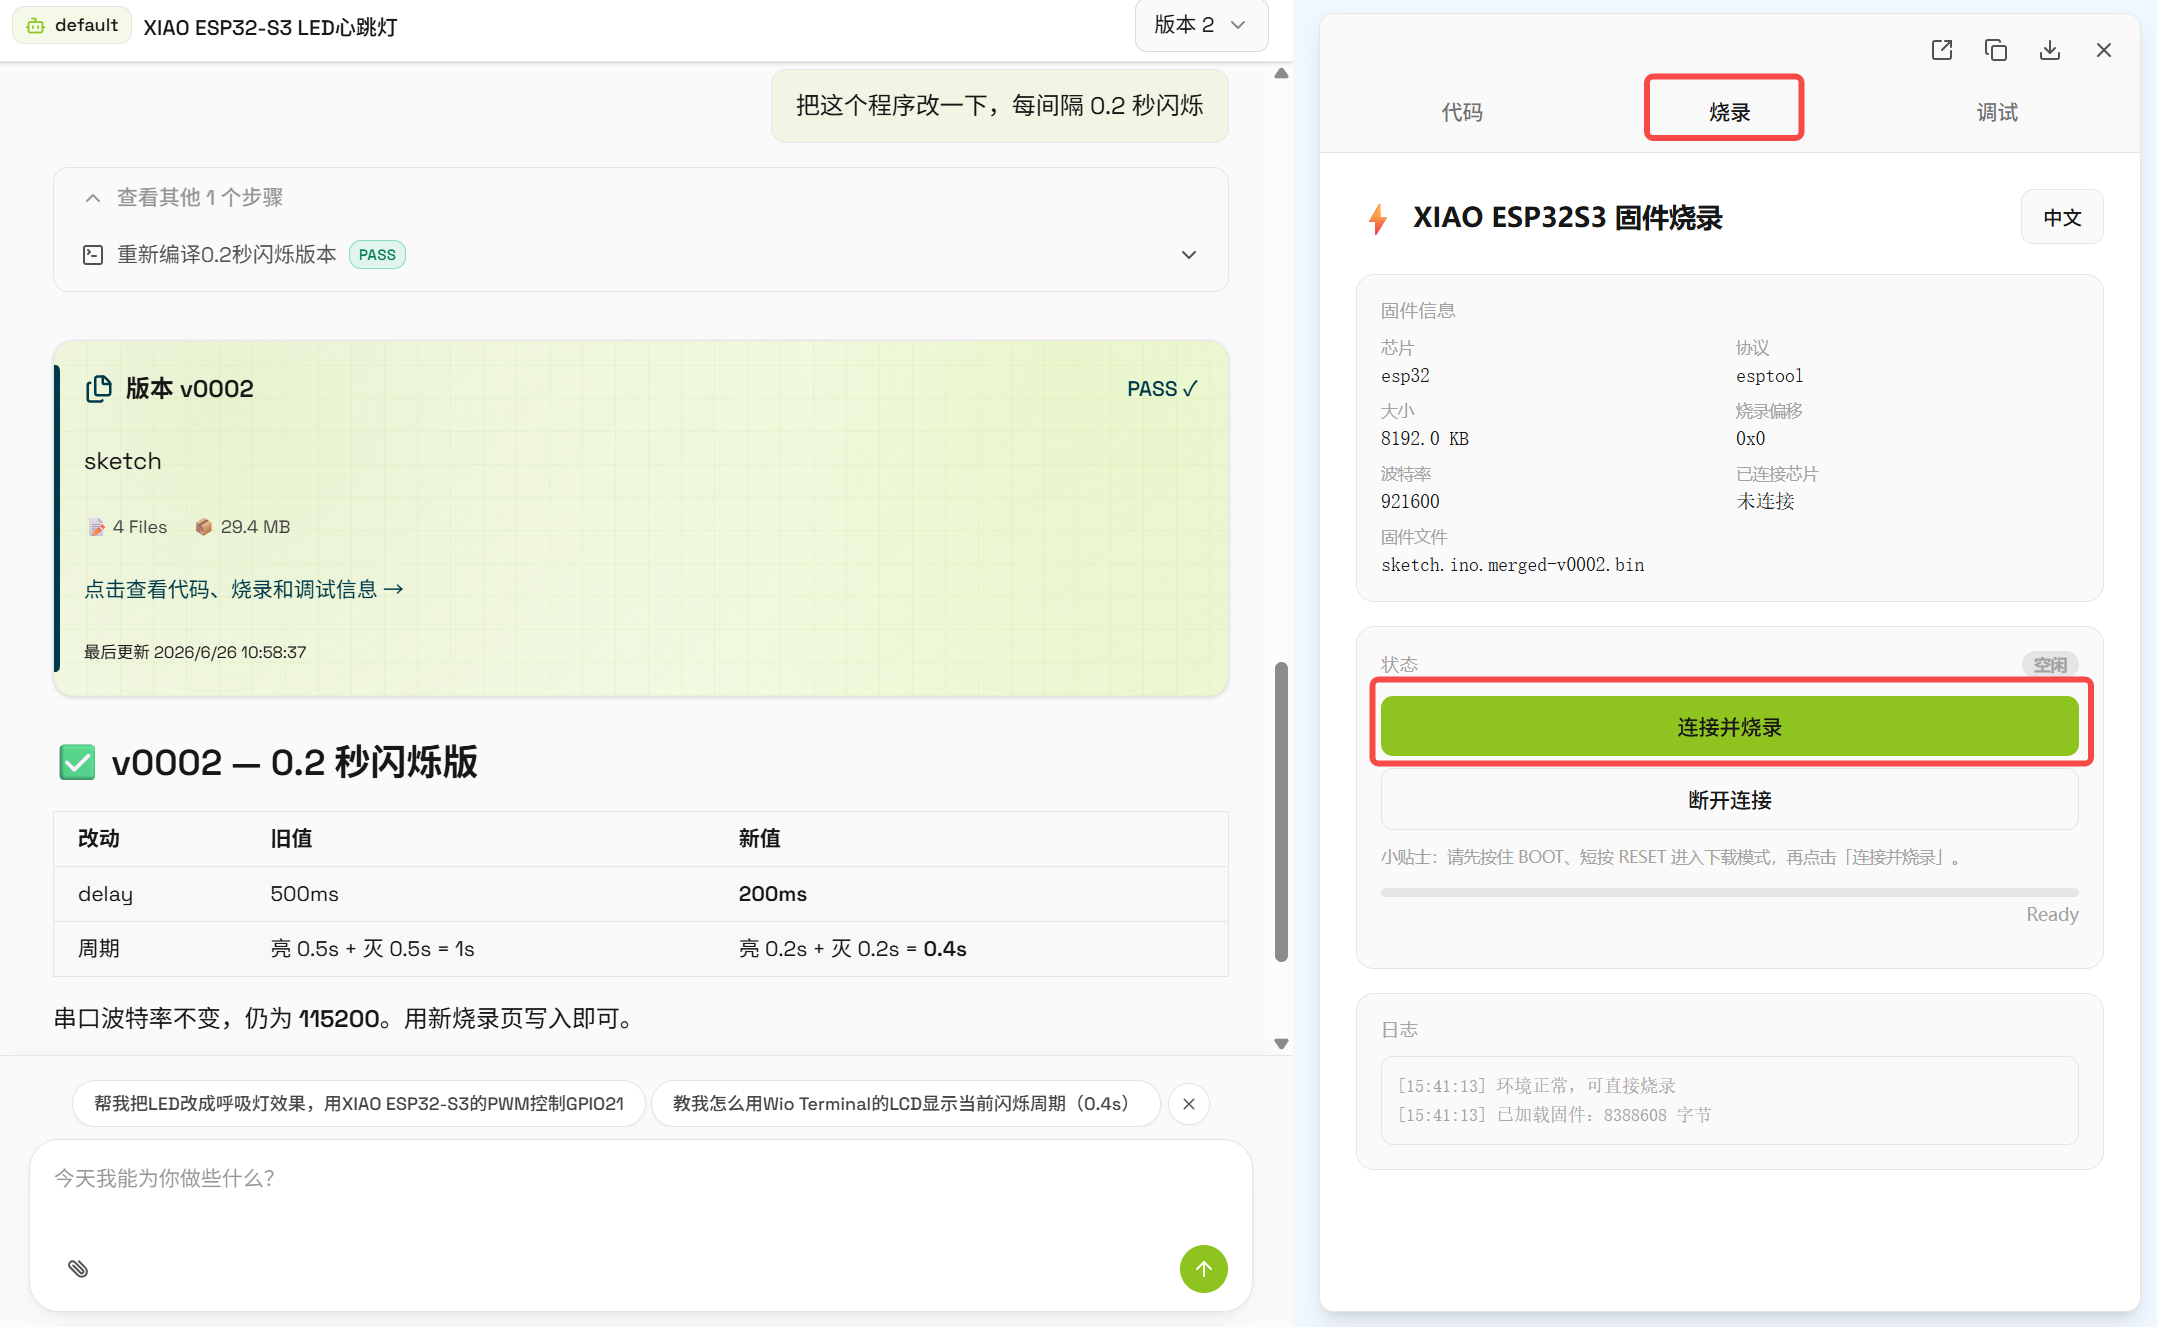Click the PASS ✓ label on version card

coord(1162,389)
